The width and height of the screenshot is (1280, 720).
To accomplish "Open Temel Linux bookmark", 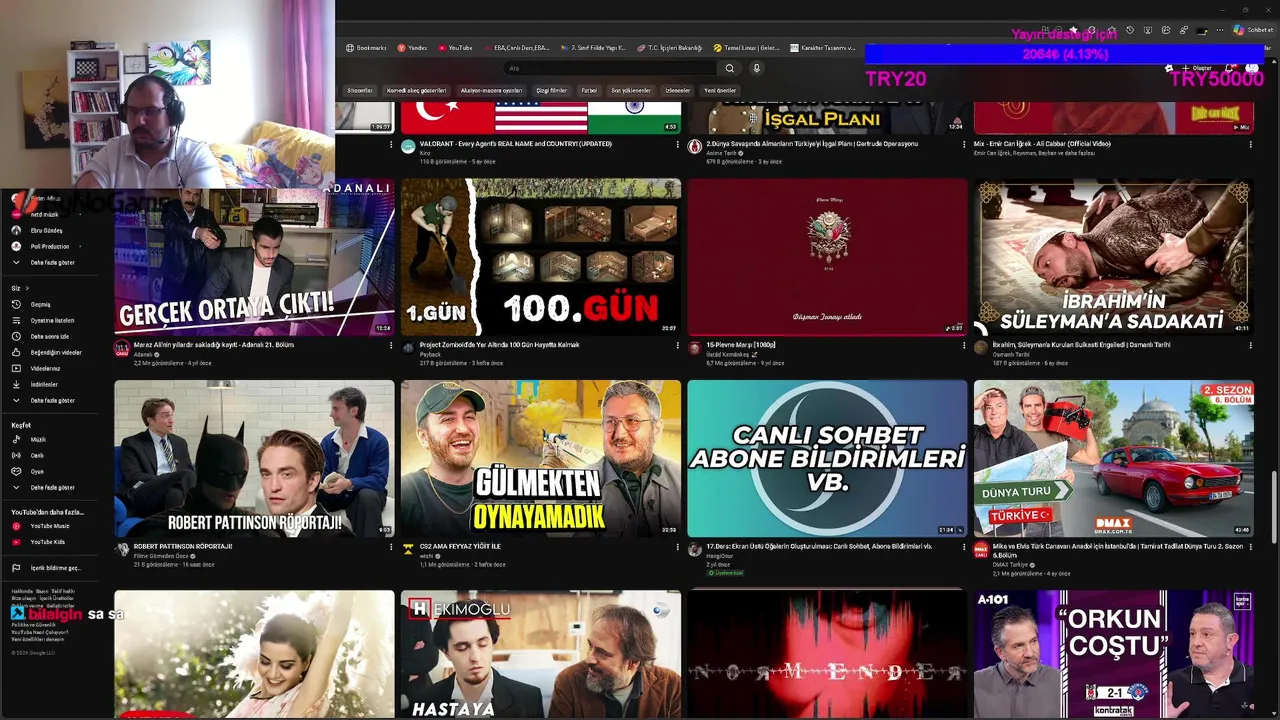I will click(x=746, y=48).
